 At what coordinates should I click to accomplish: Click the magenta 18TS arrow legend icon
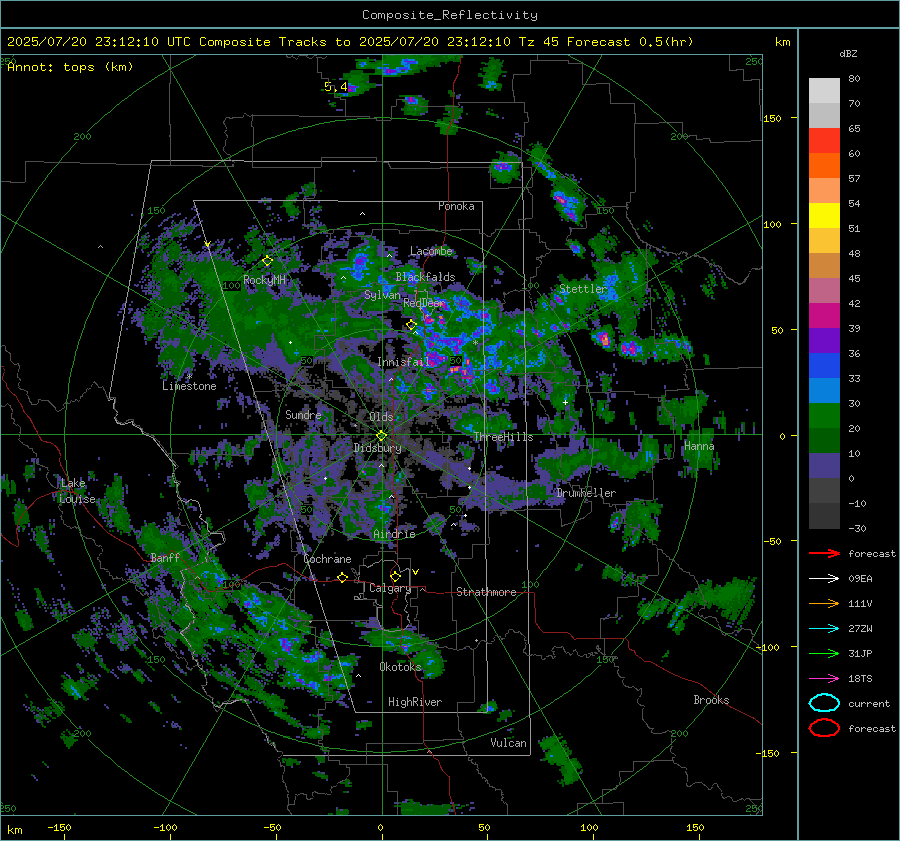pos(825,679)
